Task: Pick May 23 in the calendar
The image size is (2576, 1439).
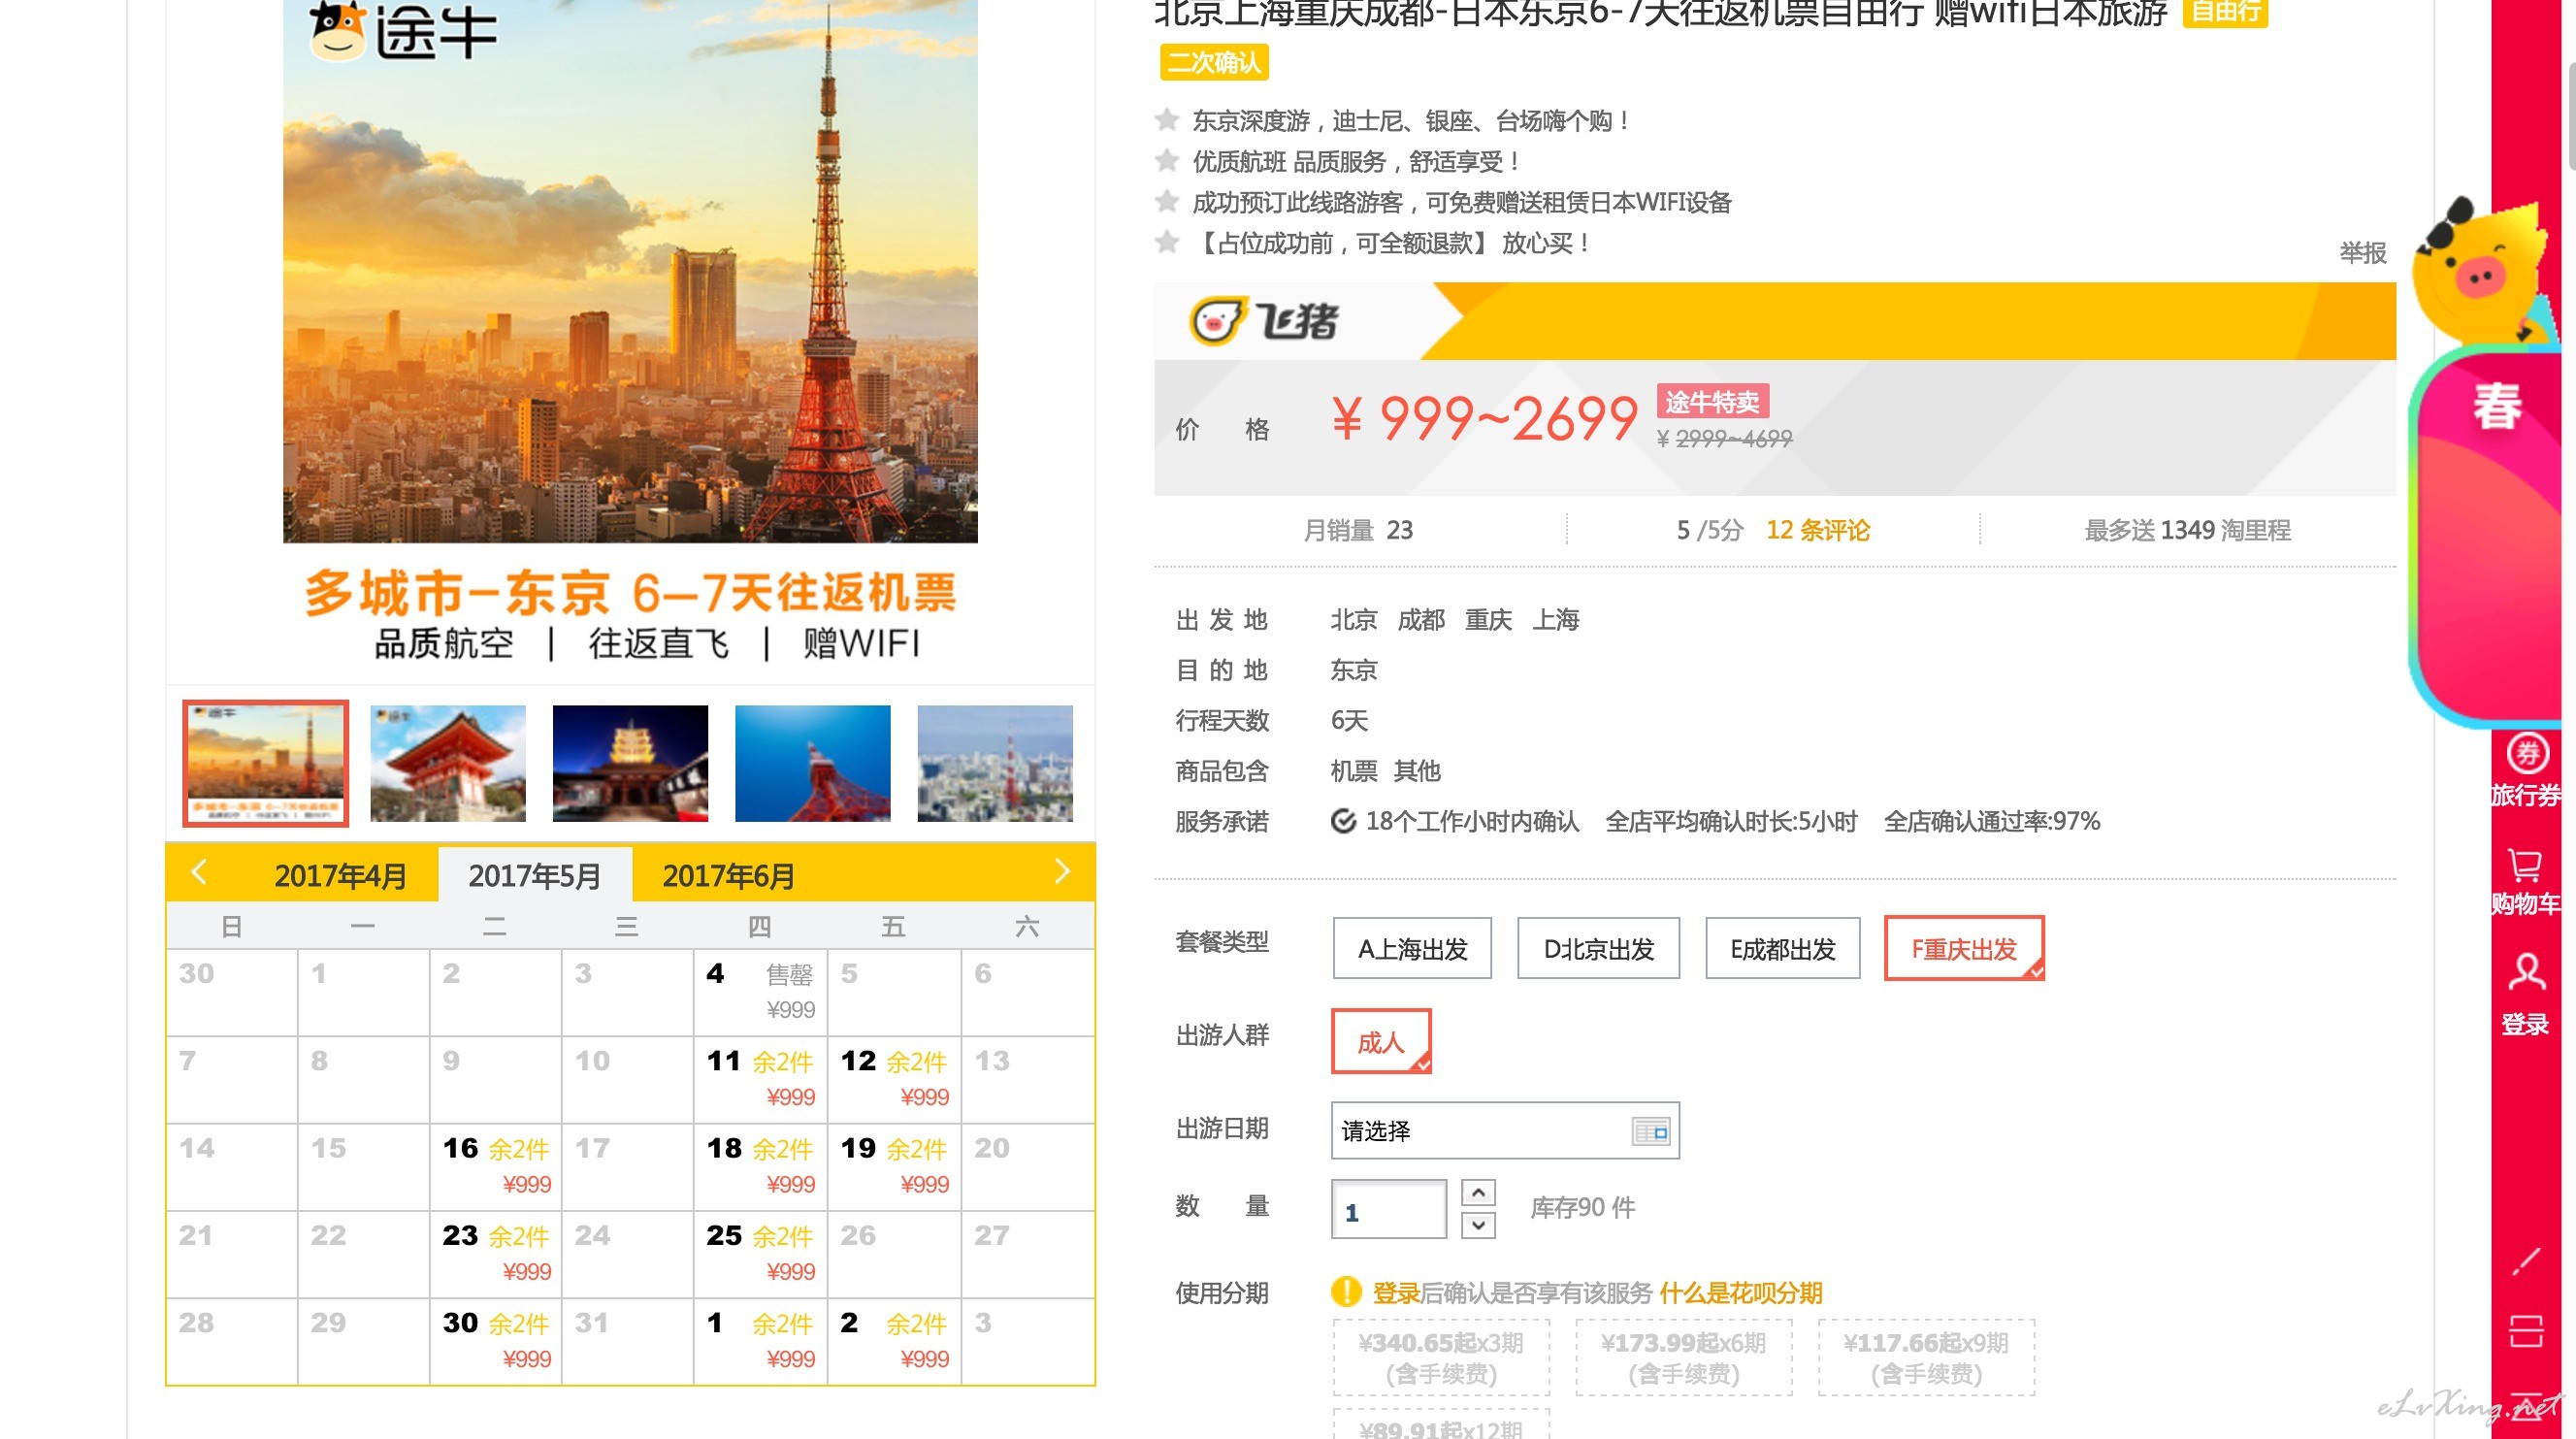Action: point(496,1254)
